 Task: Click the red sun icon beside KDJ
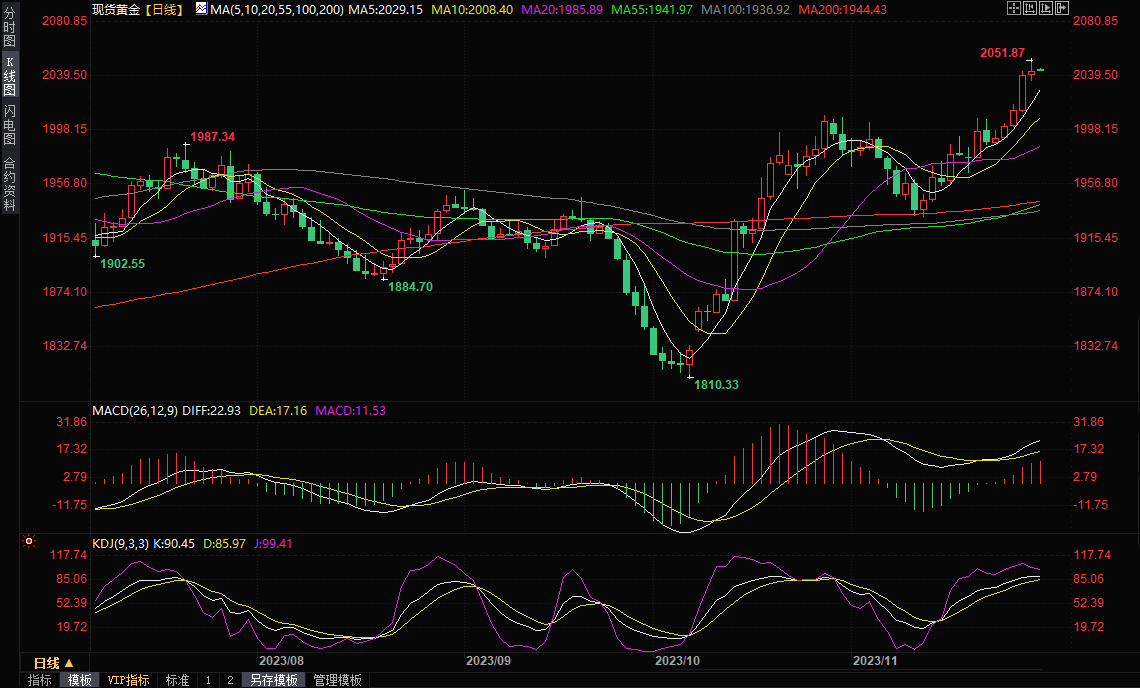click(29, 541)
